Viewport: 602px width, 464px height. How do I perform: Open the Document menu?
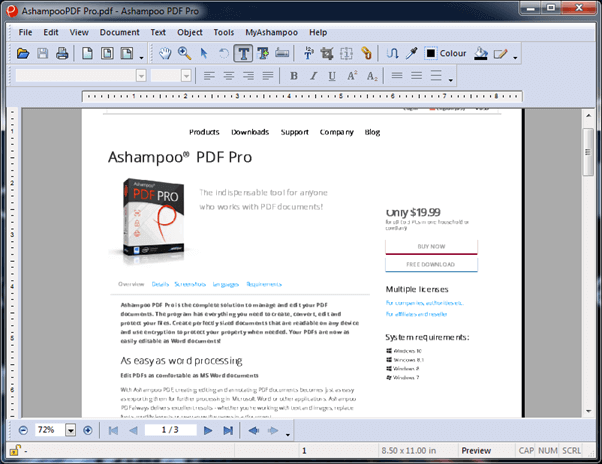coord(119,32)
